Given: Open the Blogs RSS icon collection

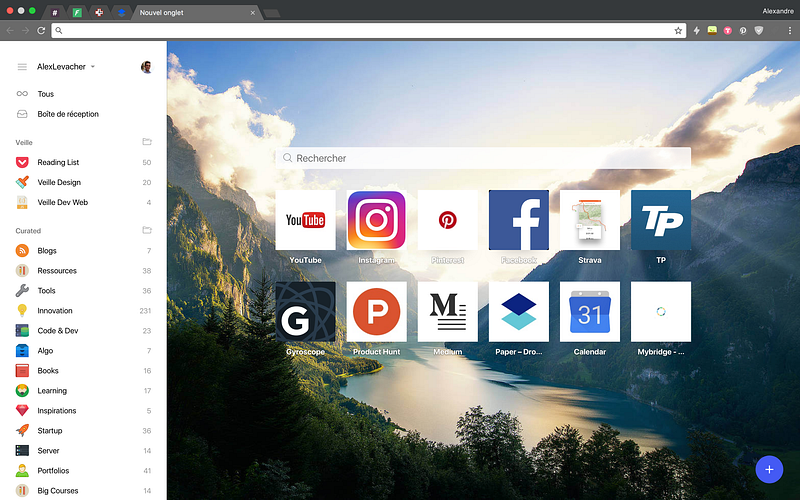Looking at the screenshot, I should click(x=22, y=251).
